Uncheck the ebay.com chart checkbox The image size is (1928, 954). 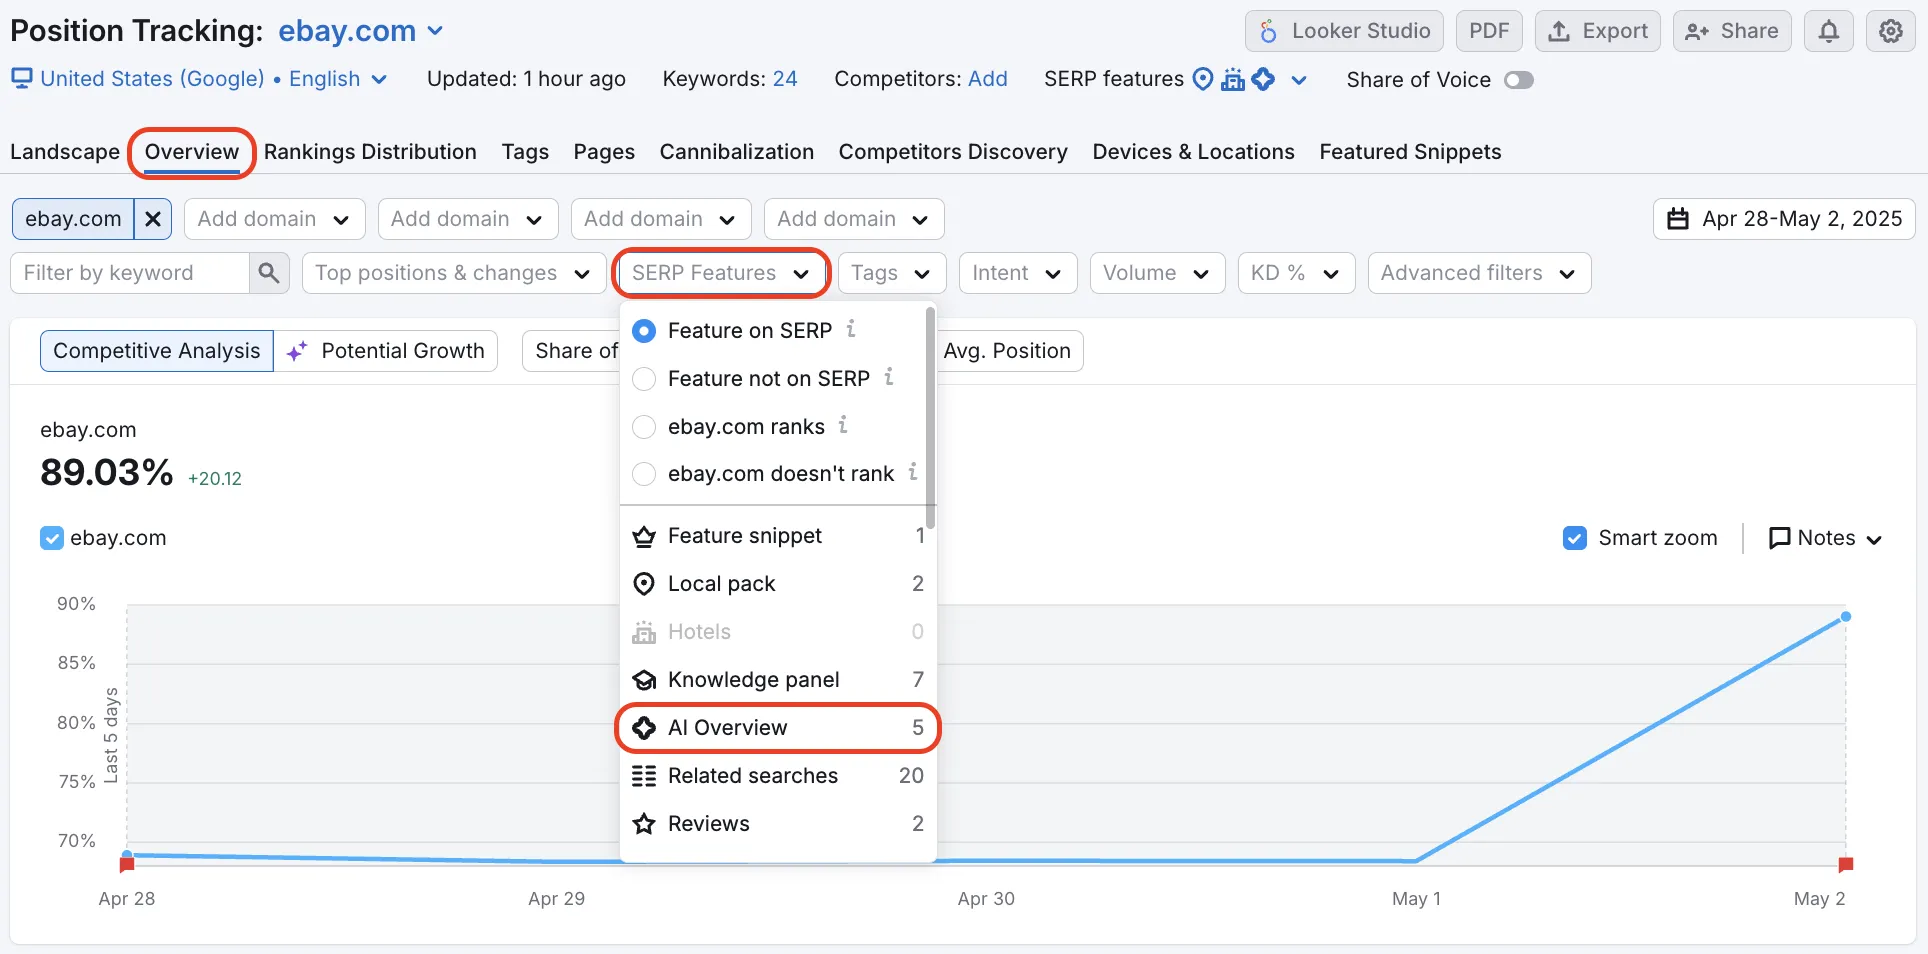(51, 538)
